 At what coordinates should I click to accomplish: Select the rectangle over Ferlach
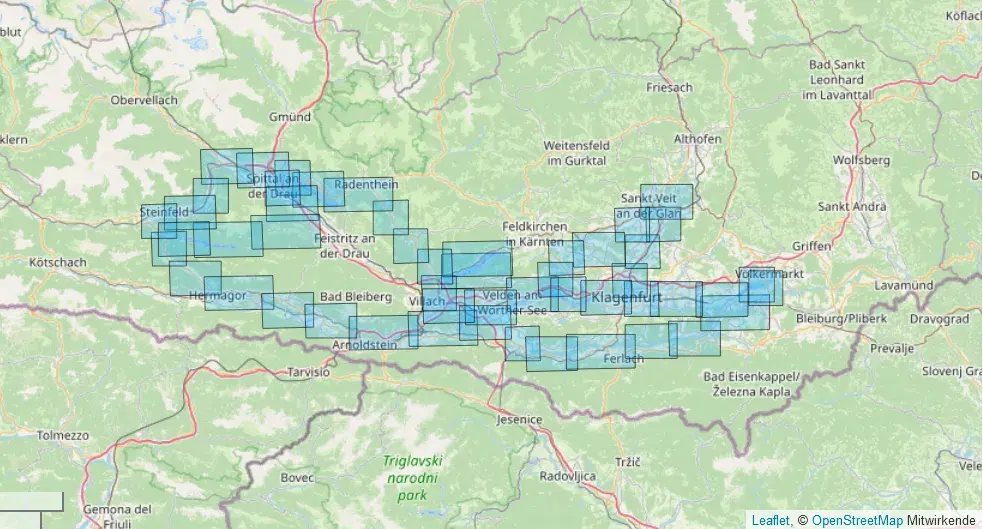coord(601,352)
